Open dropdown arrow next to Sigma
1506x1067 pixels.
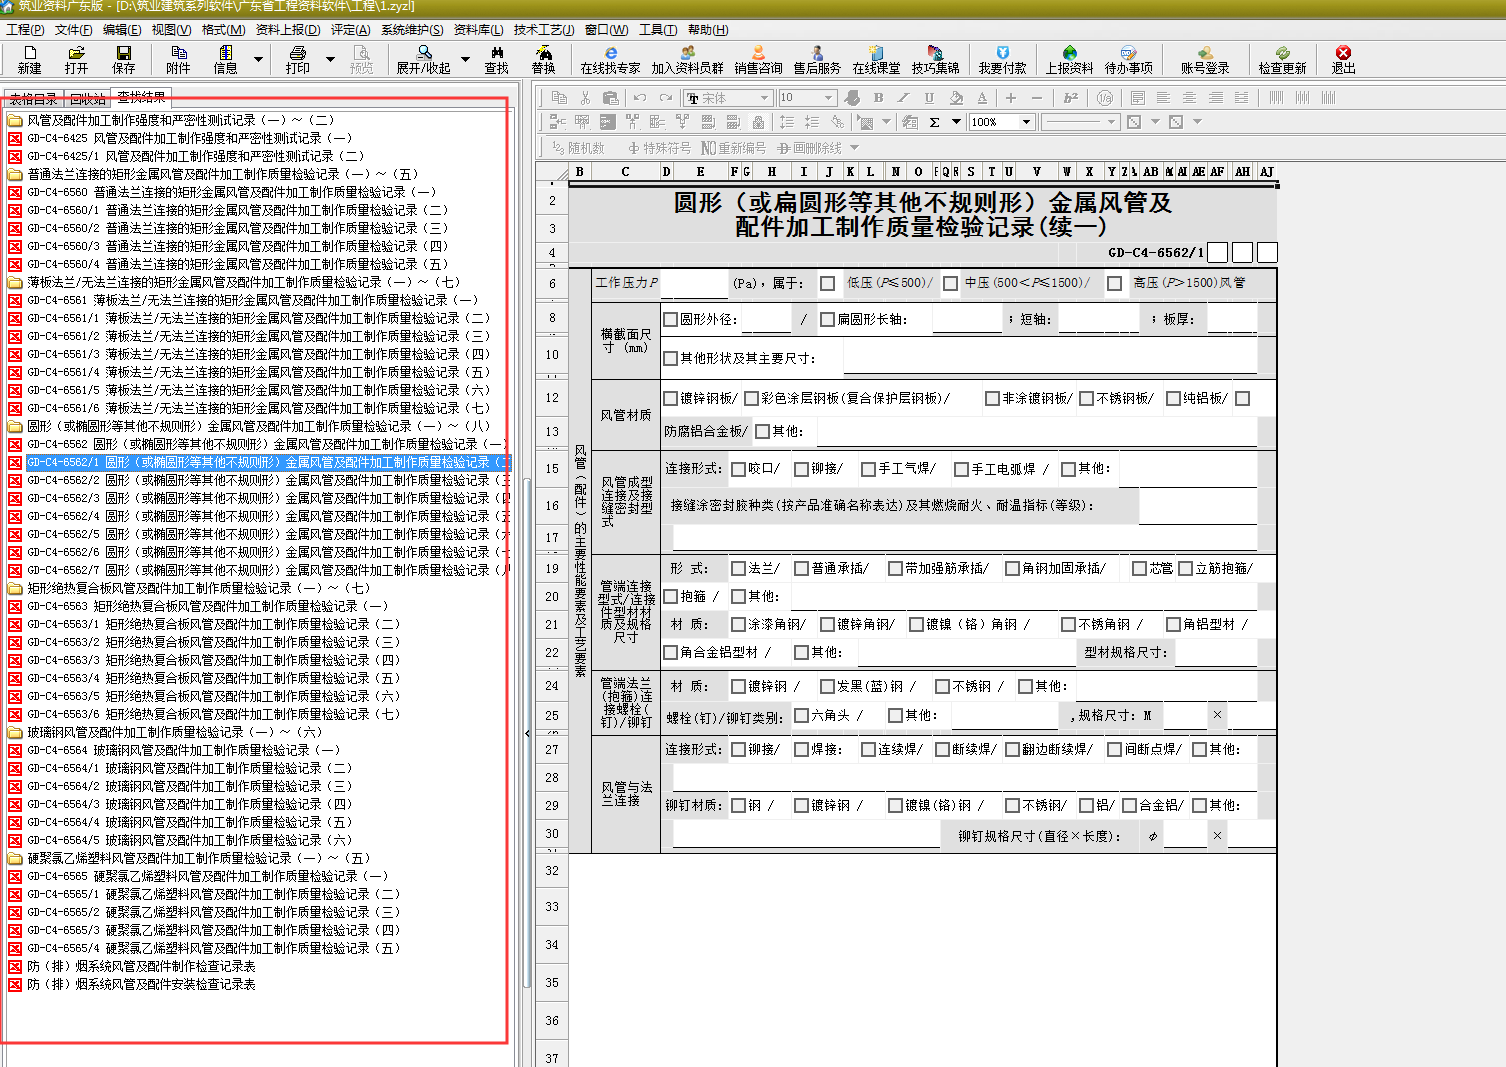[x=956, y=122]
